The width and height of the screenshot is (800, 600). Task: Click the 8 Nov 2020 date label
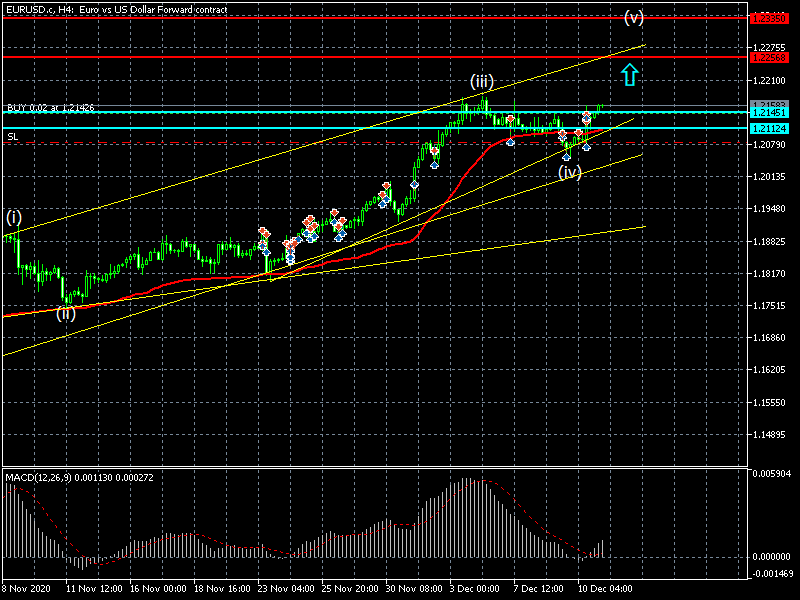coord(28,590)
